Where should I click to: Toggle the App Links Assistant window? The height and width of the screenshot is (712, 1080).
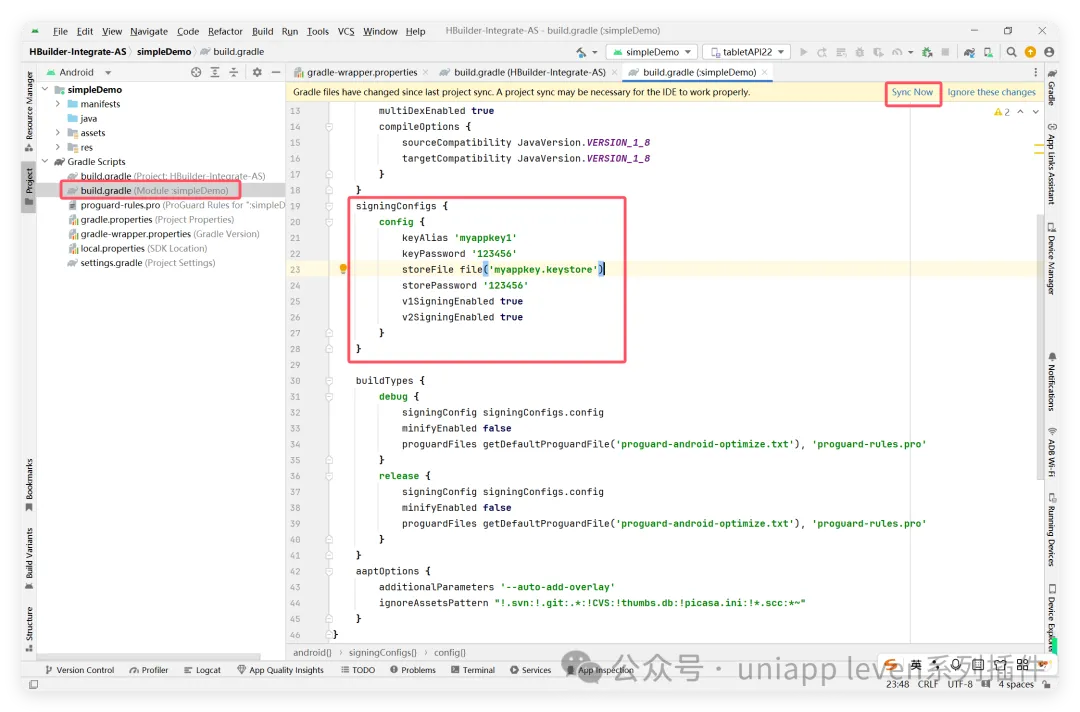coord(1052,163)
